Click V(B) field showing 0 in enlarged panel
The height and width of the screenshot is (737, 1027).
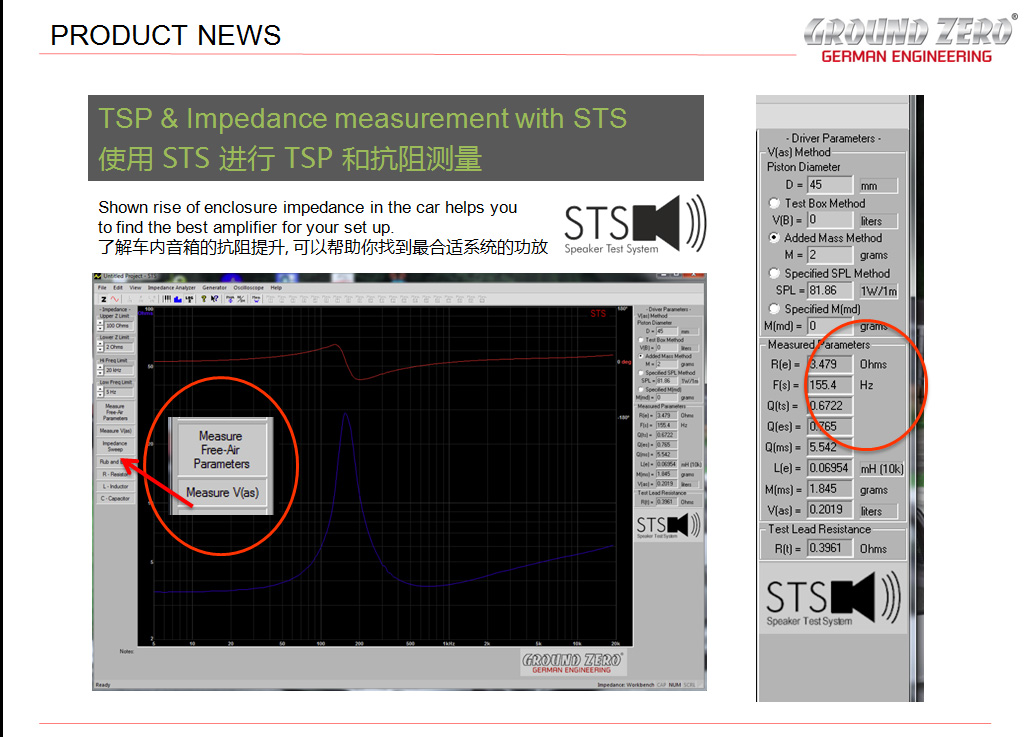tap(830, 220)
